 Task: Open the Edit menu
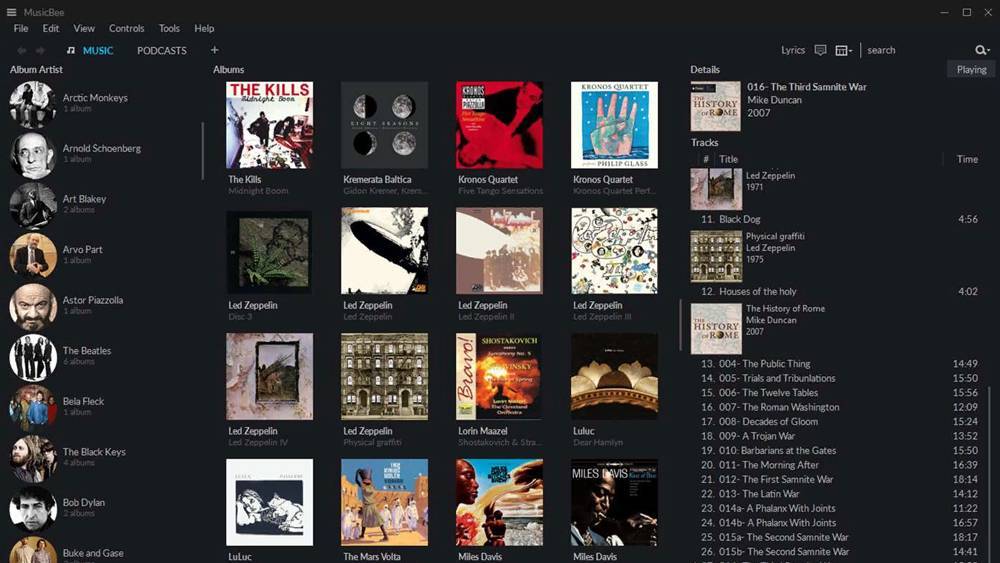tap(51, 28)
